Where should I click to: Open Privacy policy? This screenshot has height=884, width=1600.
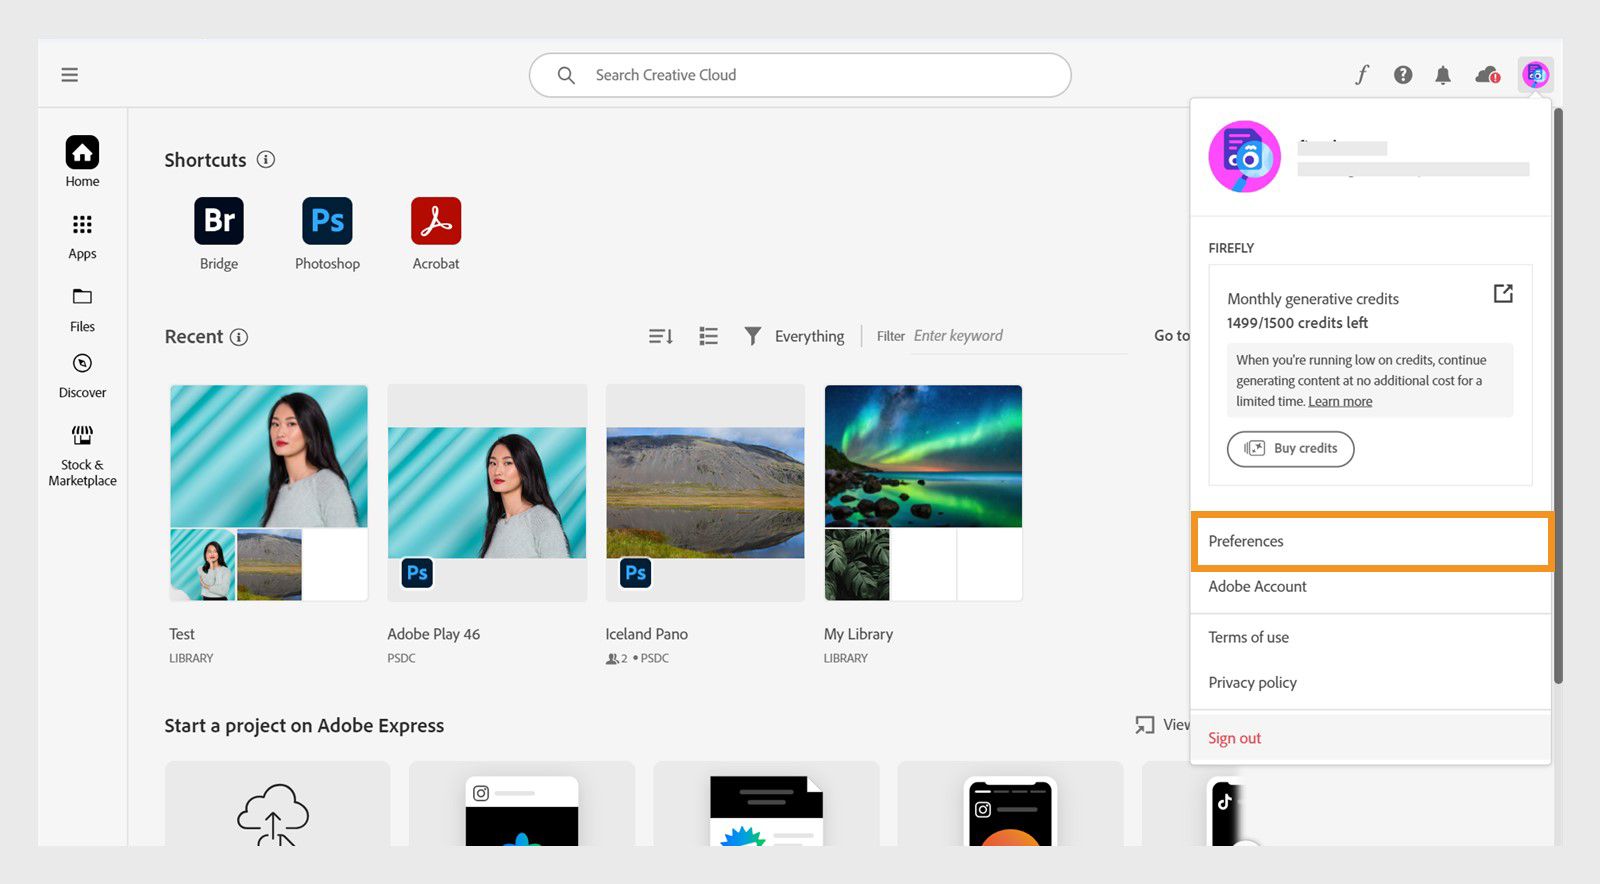(1371, 683)
